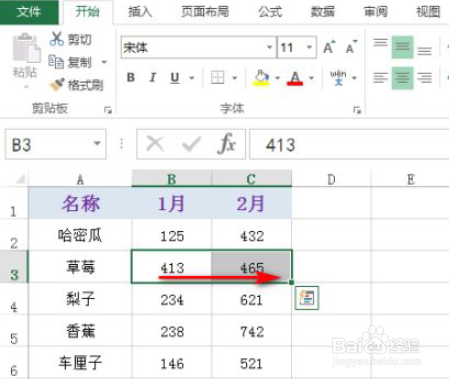449x379 pixels.
Task: Open underline style dropdown arrow
Action: 192,78
